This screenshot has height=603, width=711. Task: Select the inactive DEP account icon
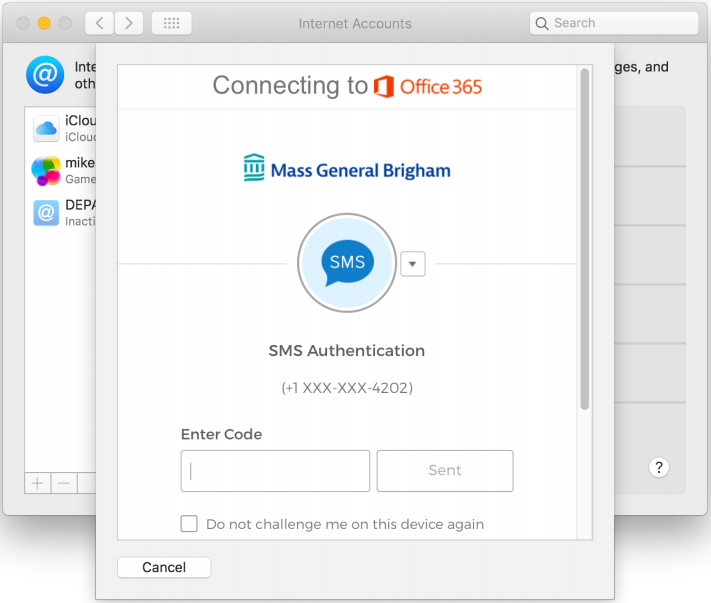(46, 213)
